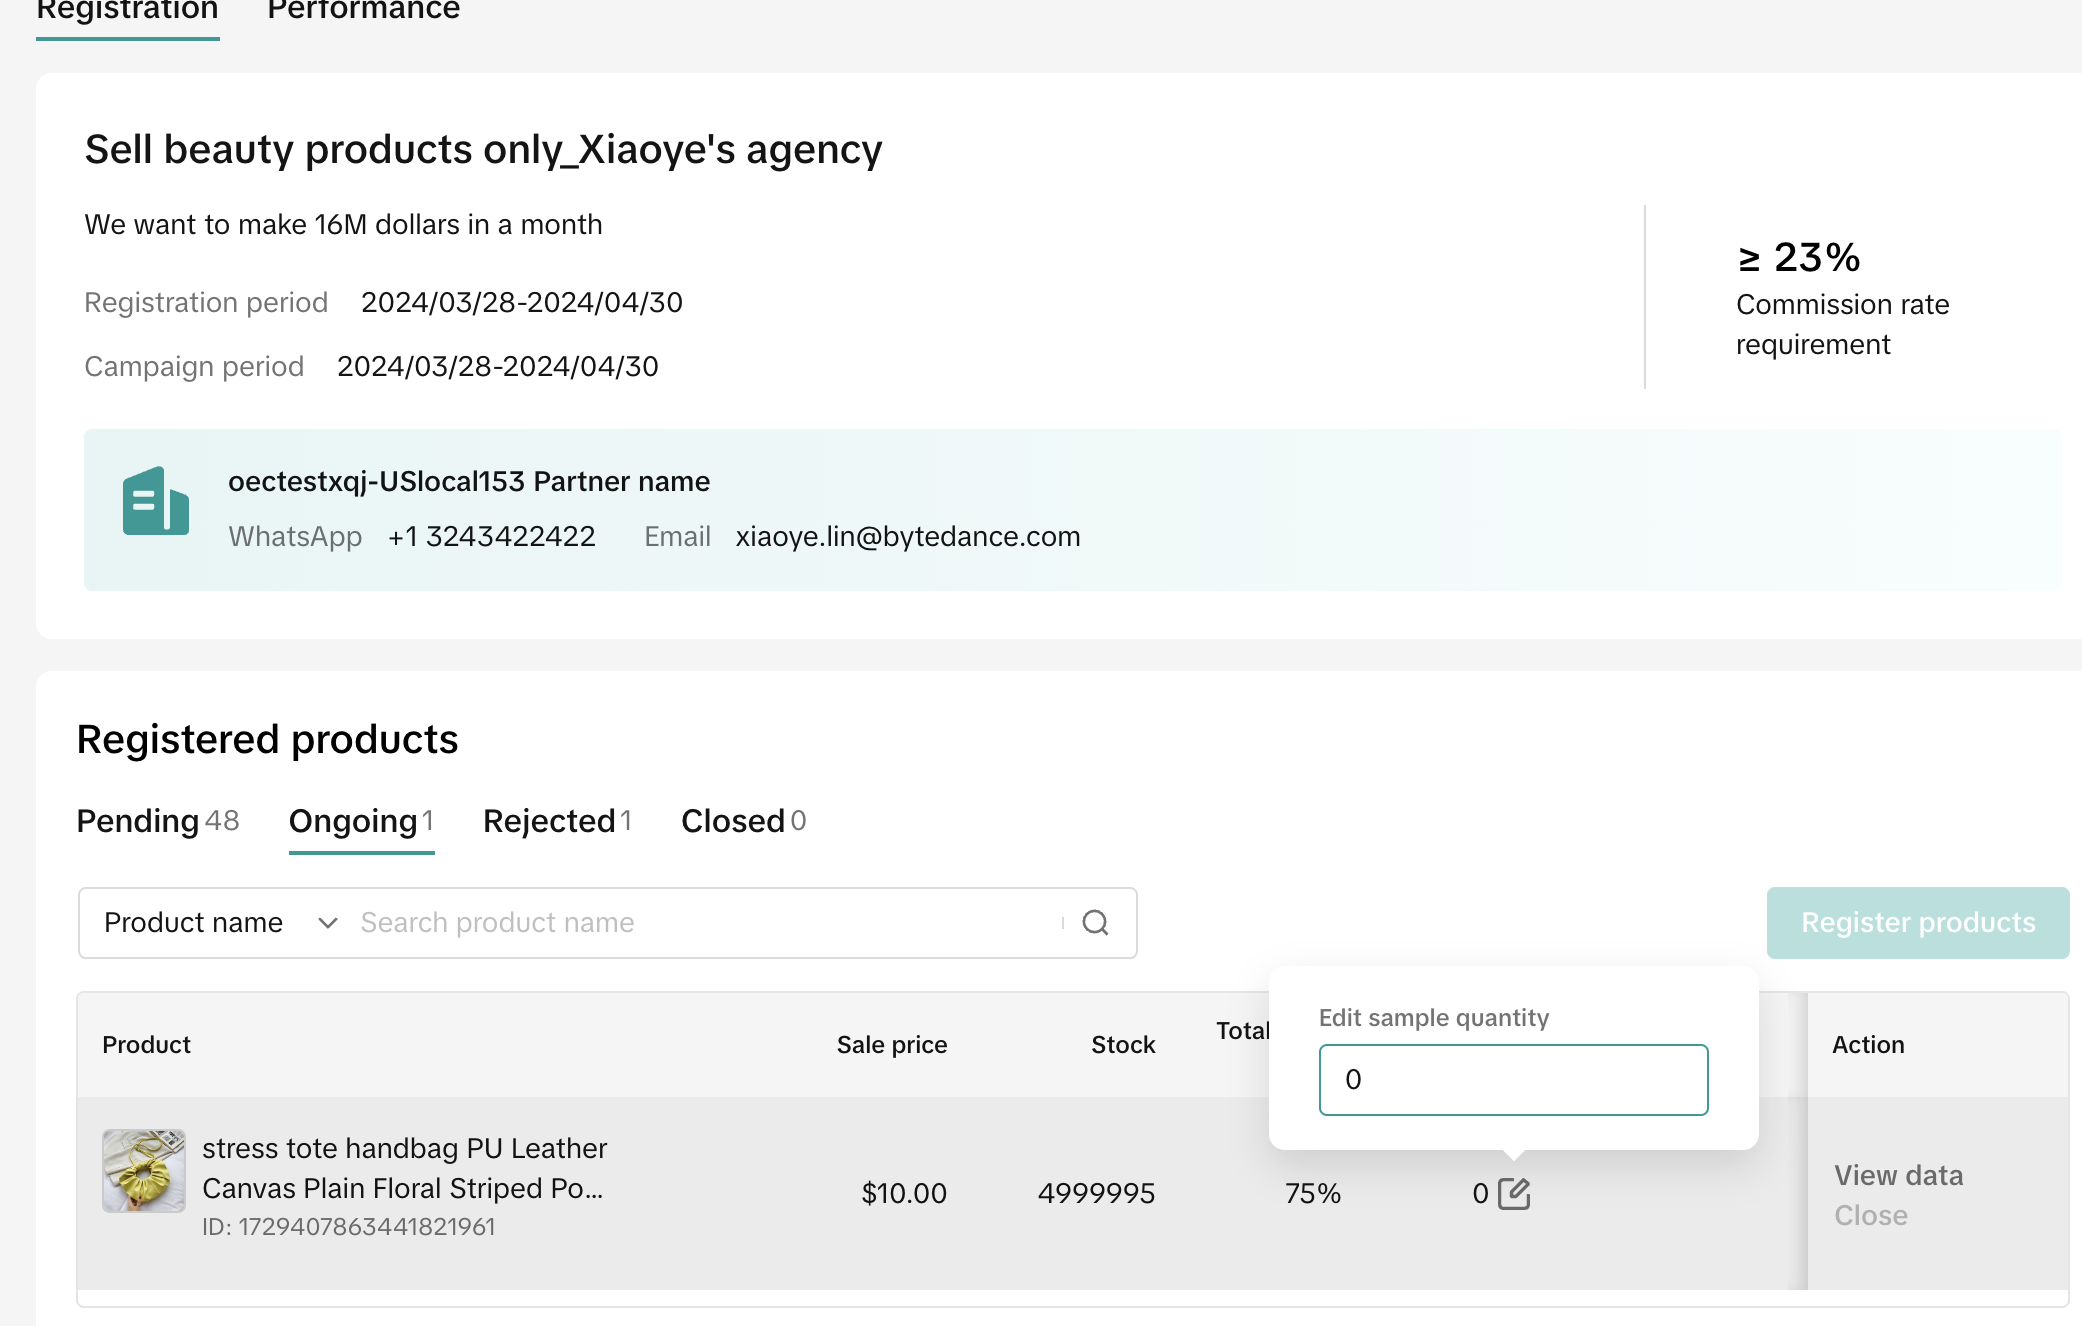Select the Registration tab
This screenshot has width=2082, height=1326.
click(x=127, y=11)
